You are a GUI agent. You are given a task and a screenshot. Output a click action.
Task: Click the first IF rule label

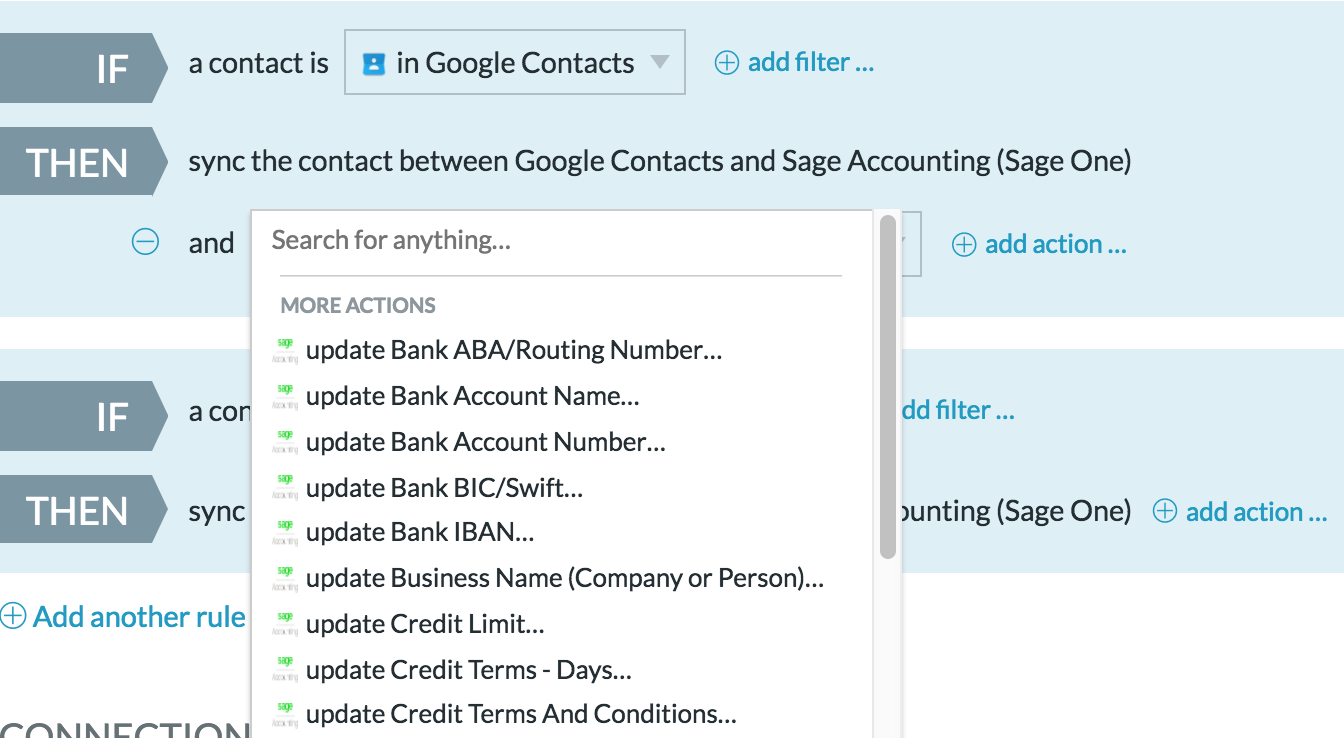82,68
